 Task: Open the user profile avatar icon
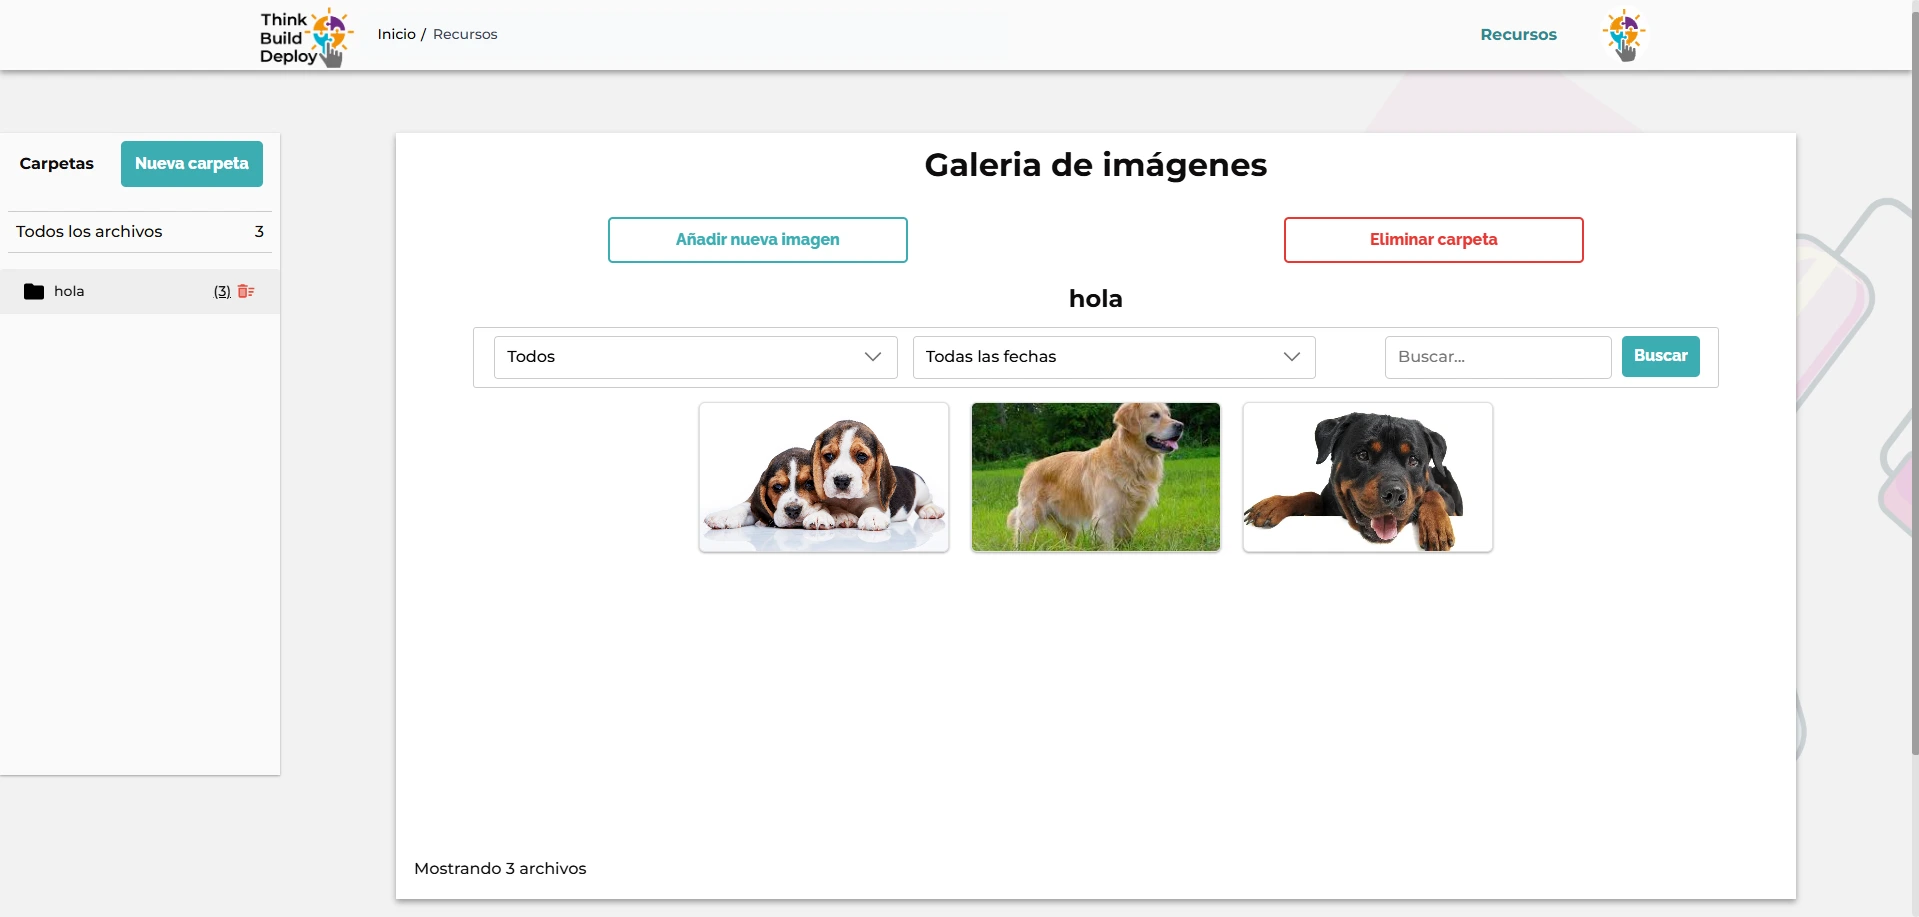pyautogui.click(x=1624, y=35)
